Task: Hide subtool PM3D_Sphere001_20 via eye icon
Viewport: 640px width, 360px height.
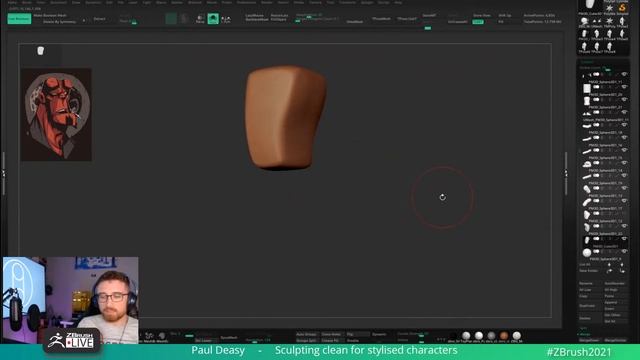Action: [x=624, y=87]
